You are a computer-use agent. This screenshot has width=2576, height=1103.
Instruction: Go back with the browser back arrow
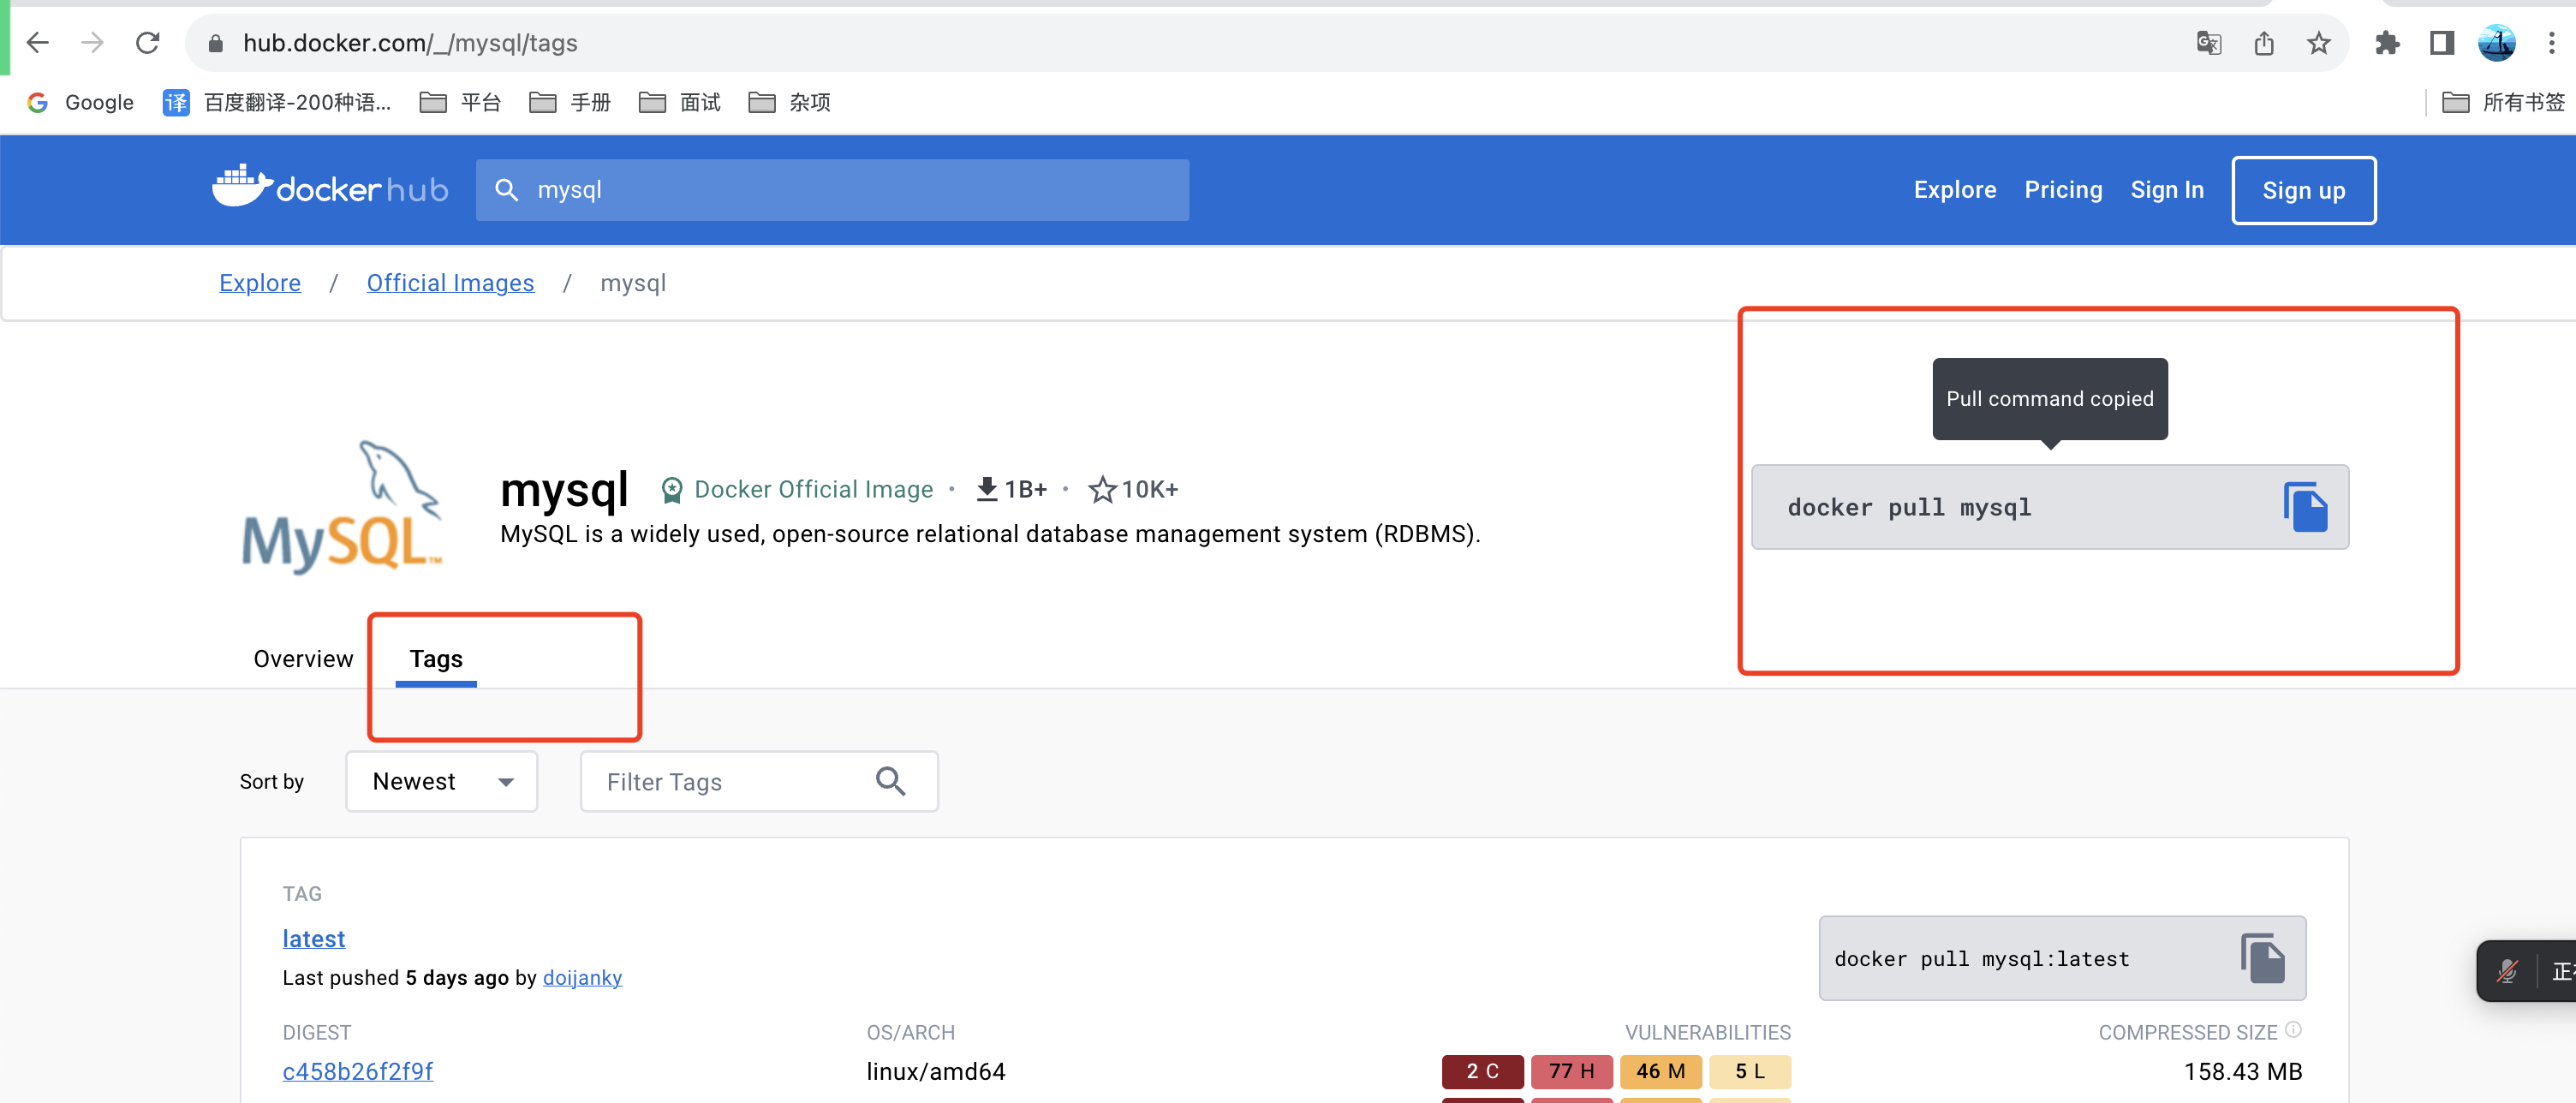pos(37,43)
